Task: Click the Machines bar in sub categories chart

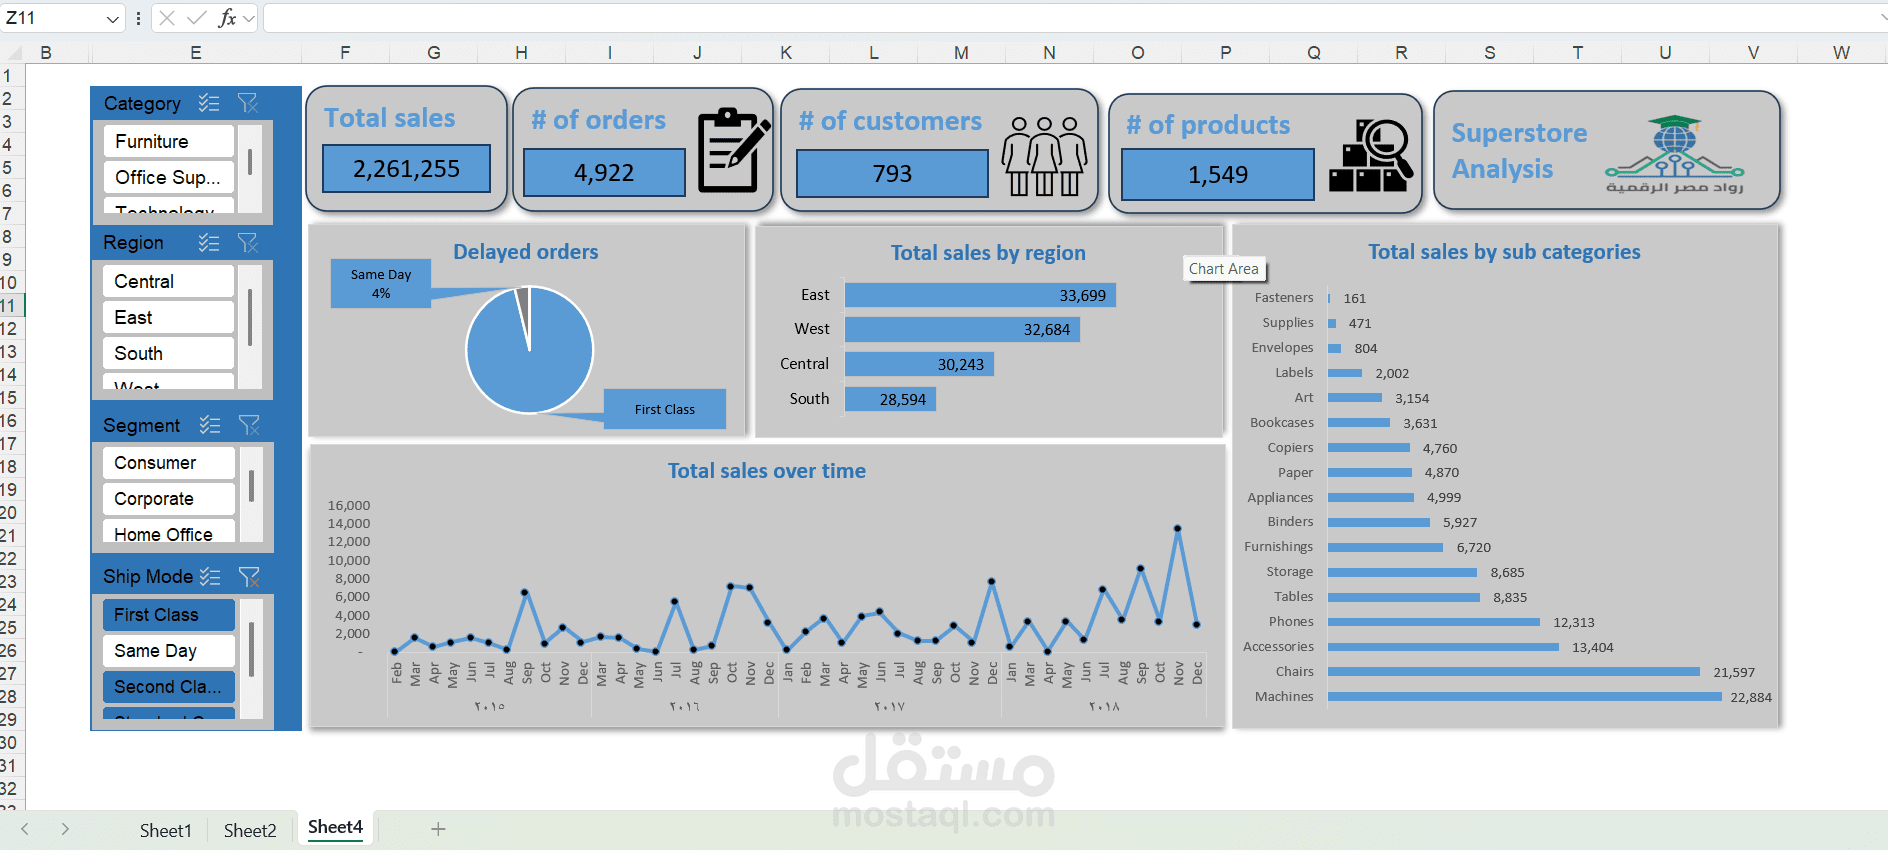Action: coord(1525,697)
